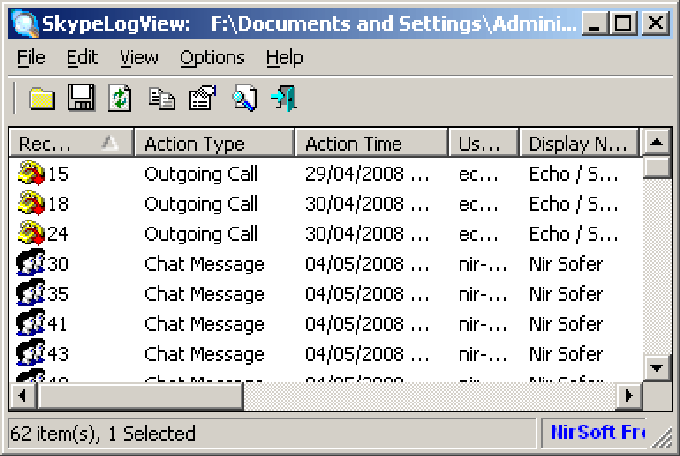This screenshot has width=680, height=456.
Task: Select record number 41
Action: coord(57,324)
